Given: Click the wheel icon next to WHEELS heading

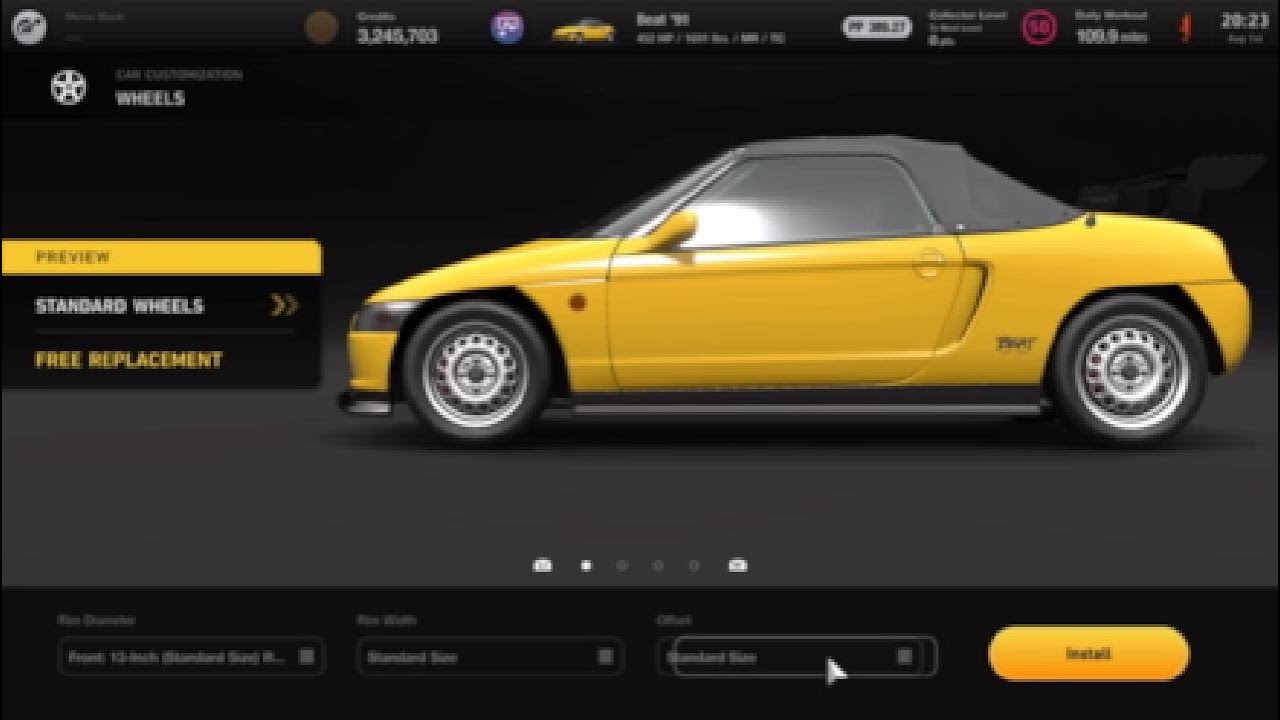Looking at the screenshot, I should click(69, 87).
